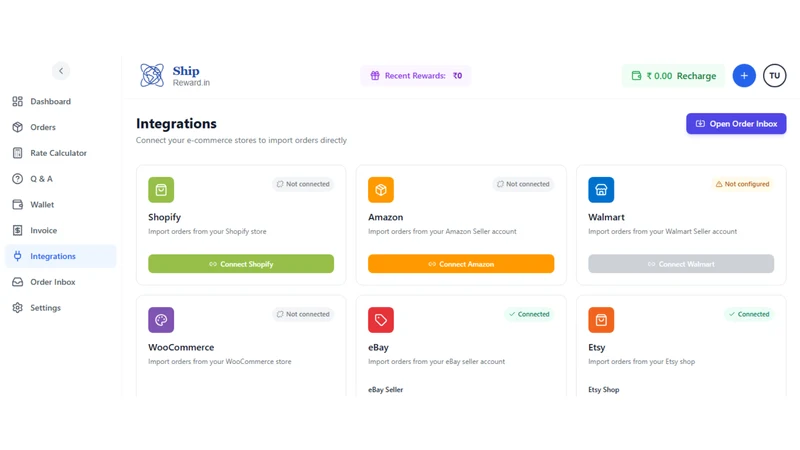Open the TU user avatar menu

coord(774,76)
